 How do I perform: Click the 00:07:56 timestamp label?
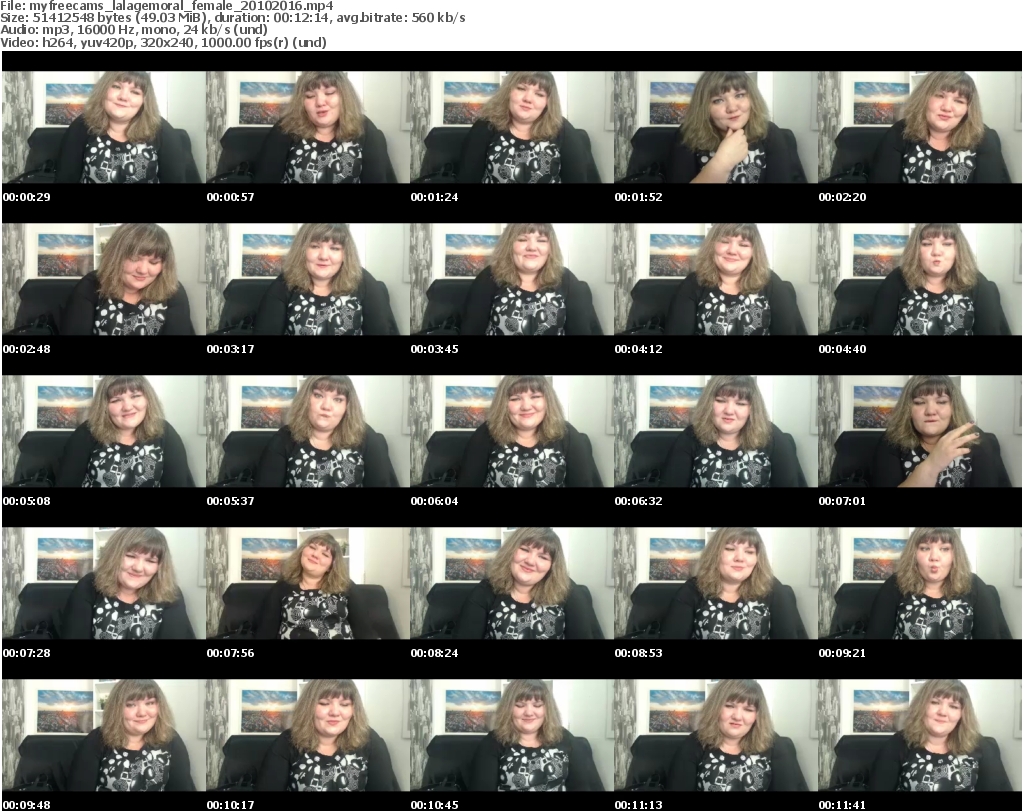[231, 654]
